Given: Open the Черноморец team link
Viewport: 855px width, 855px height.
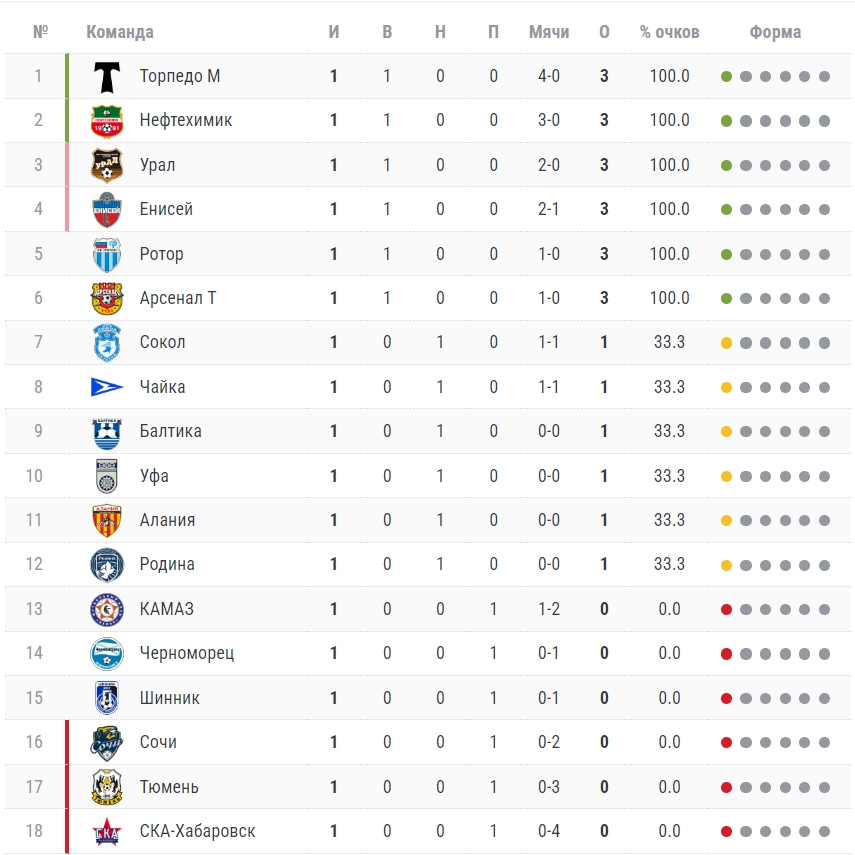Looking at the screenshot, I should coord(187,653).
